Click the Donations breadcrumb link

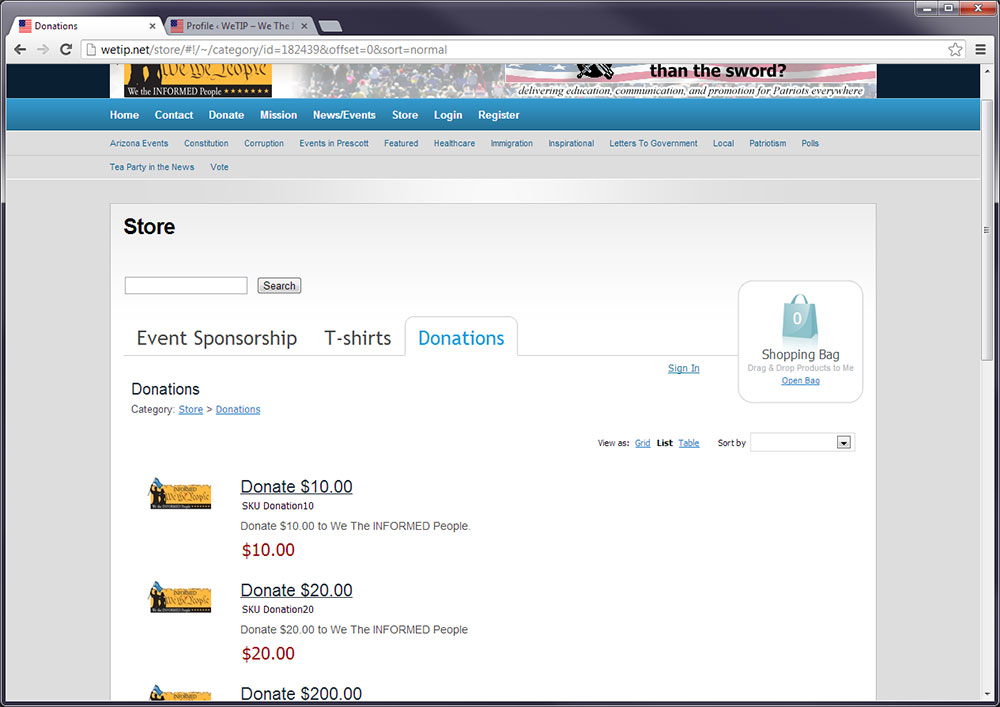click(238, 409)
